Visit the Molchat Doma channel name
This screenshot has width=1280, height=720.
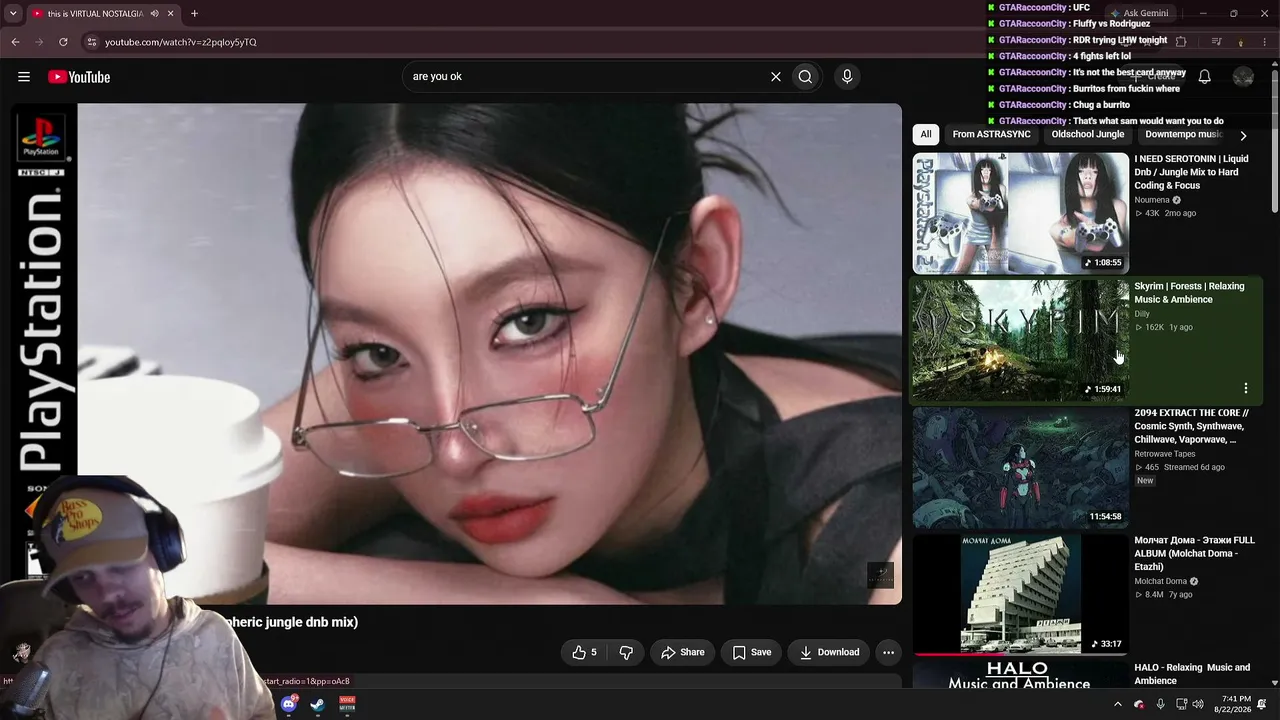1161,581
